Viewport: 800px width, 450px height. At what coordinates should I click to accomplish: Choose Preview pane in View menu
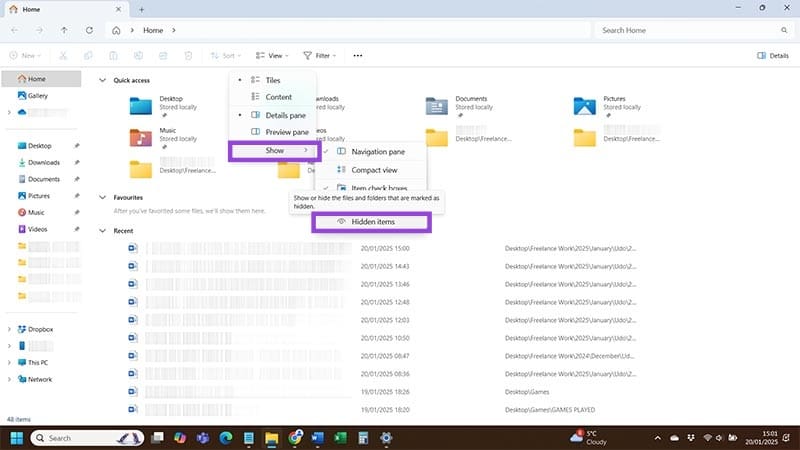tap(285, 132)
